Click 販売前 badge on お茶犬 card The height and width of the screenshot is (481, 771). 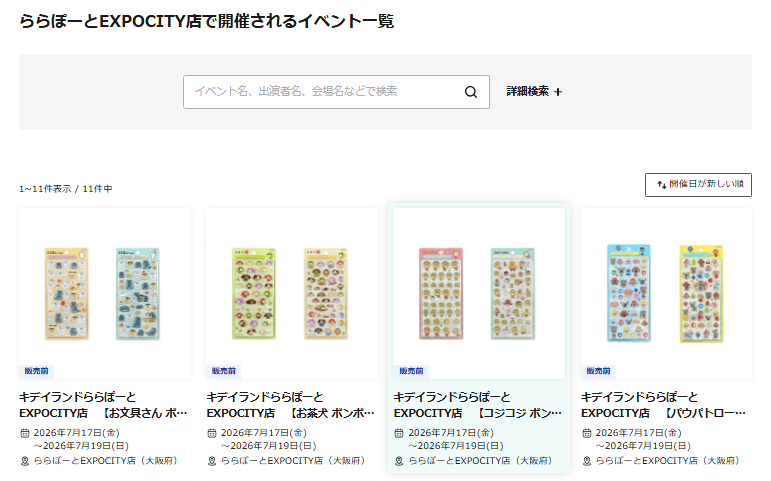coord(224,371)
